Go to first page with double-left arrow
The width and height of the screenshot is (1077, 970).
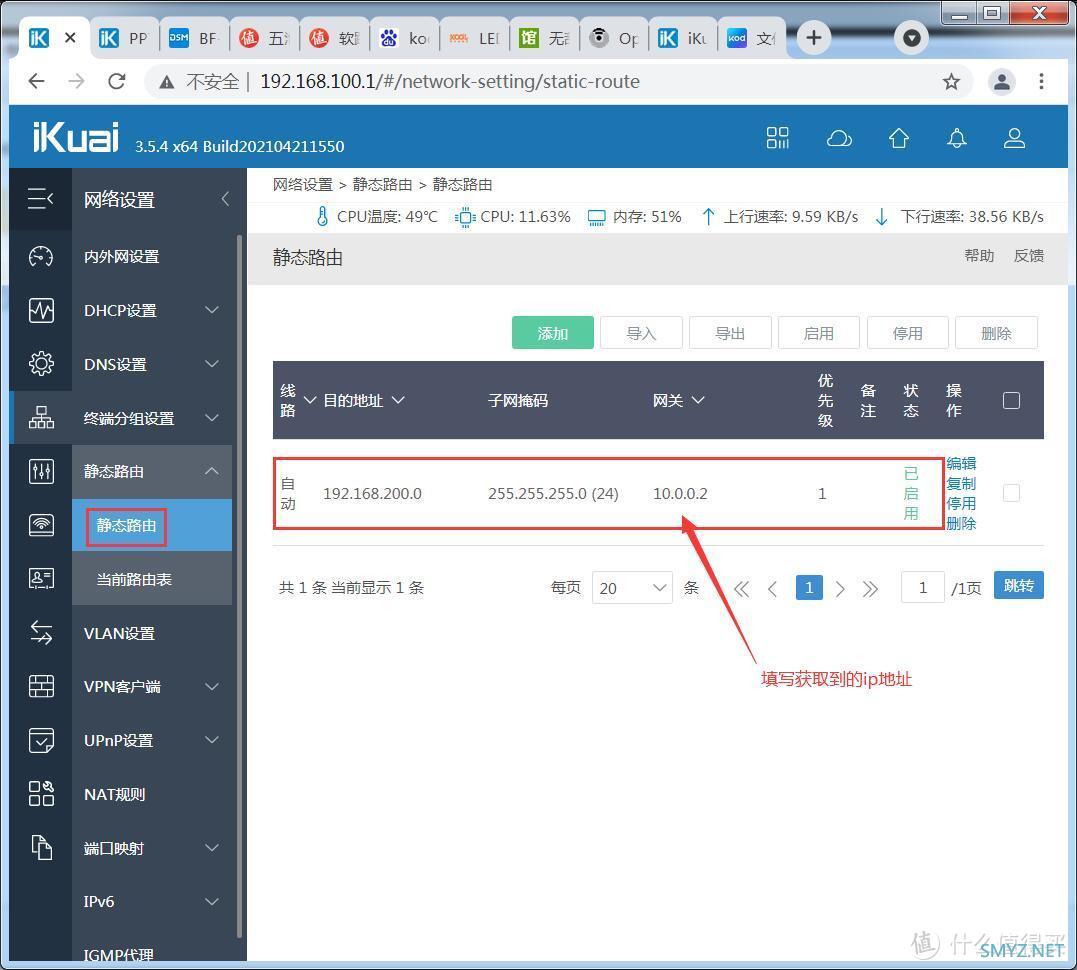coord(741,589)
